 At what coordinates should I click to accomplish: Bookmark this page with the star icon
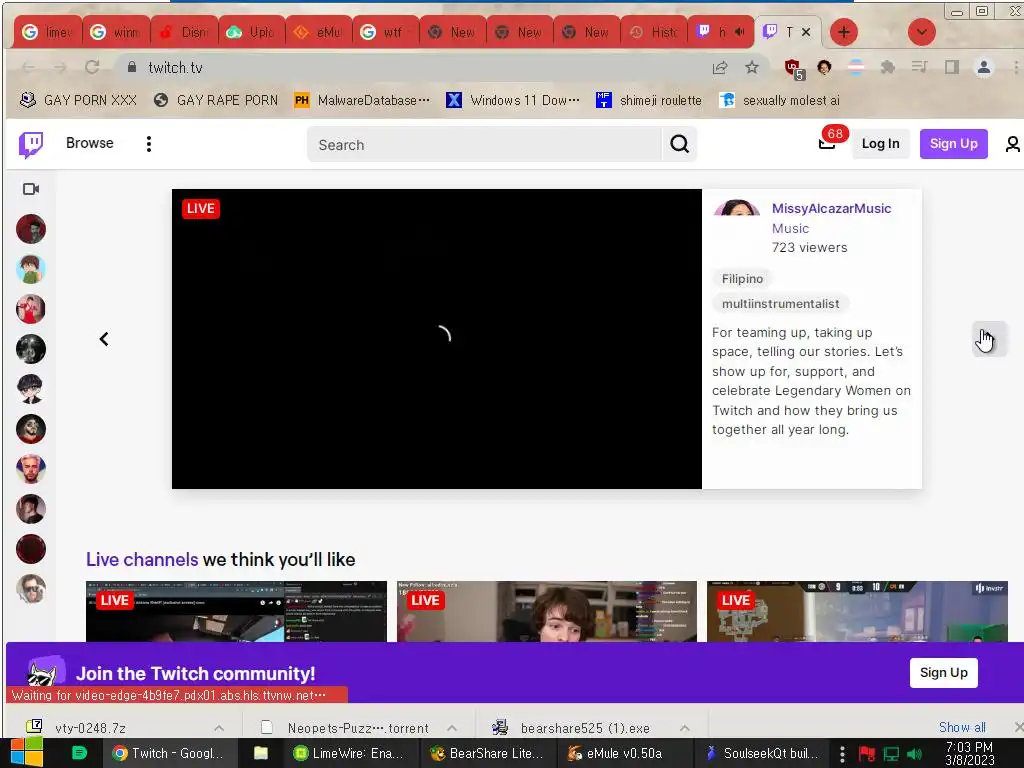pyautogui.click(x=752, y=67)
